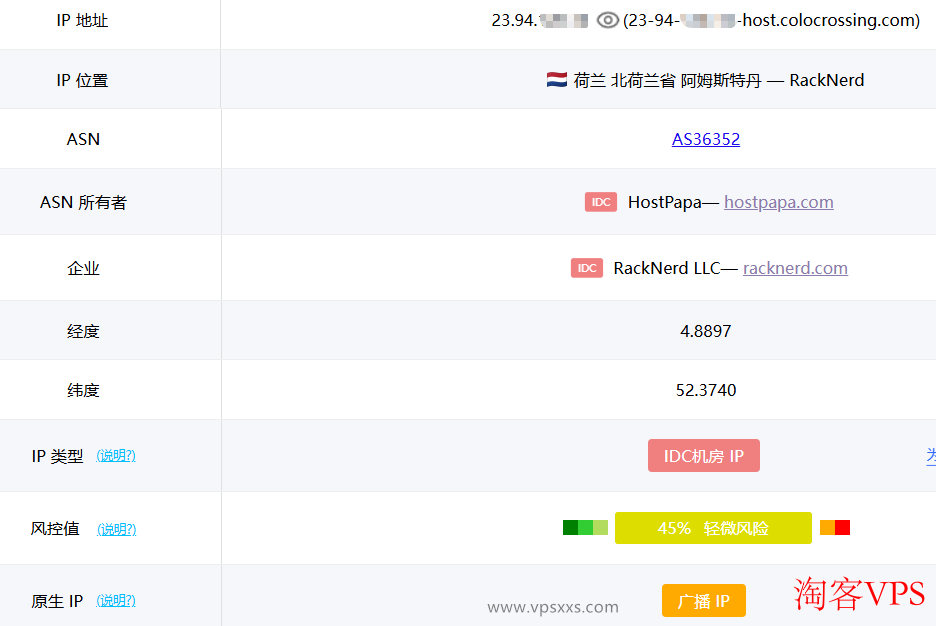Click the orange 广播 IP badge

coord(704,601)
